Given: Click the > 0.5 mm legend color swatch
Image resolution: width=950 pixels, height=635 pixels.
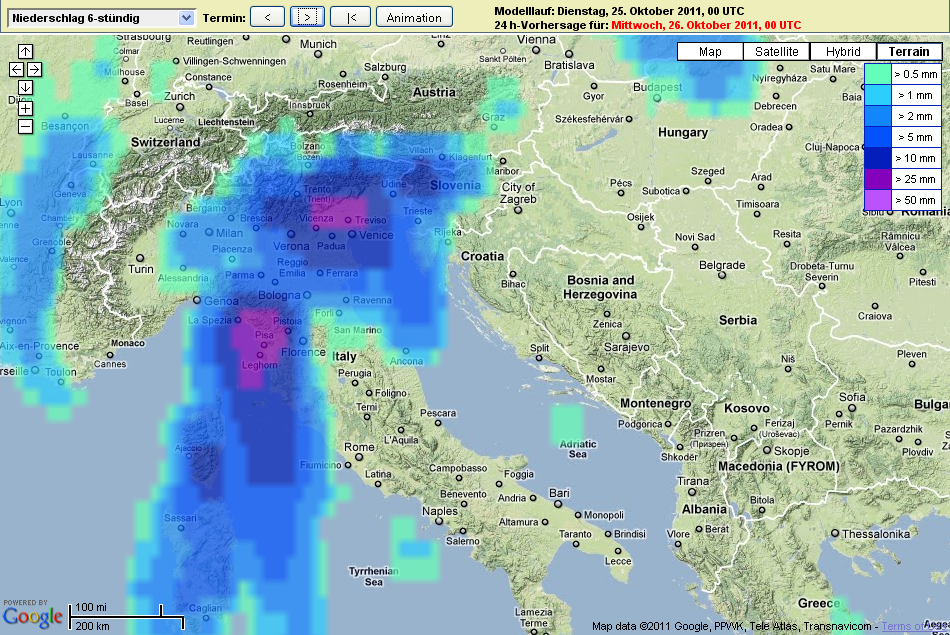Looking at the screenshot, I should tap(877, 74).
